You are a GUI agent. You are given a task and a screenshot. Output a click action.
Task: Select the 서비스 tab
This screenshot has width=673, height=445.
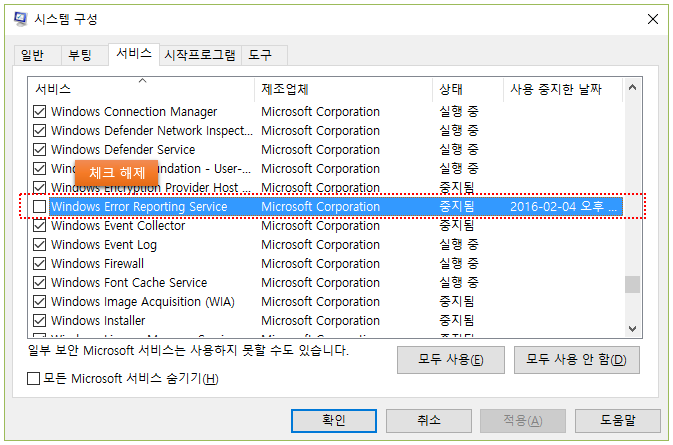click(x=134, y=54)
